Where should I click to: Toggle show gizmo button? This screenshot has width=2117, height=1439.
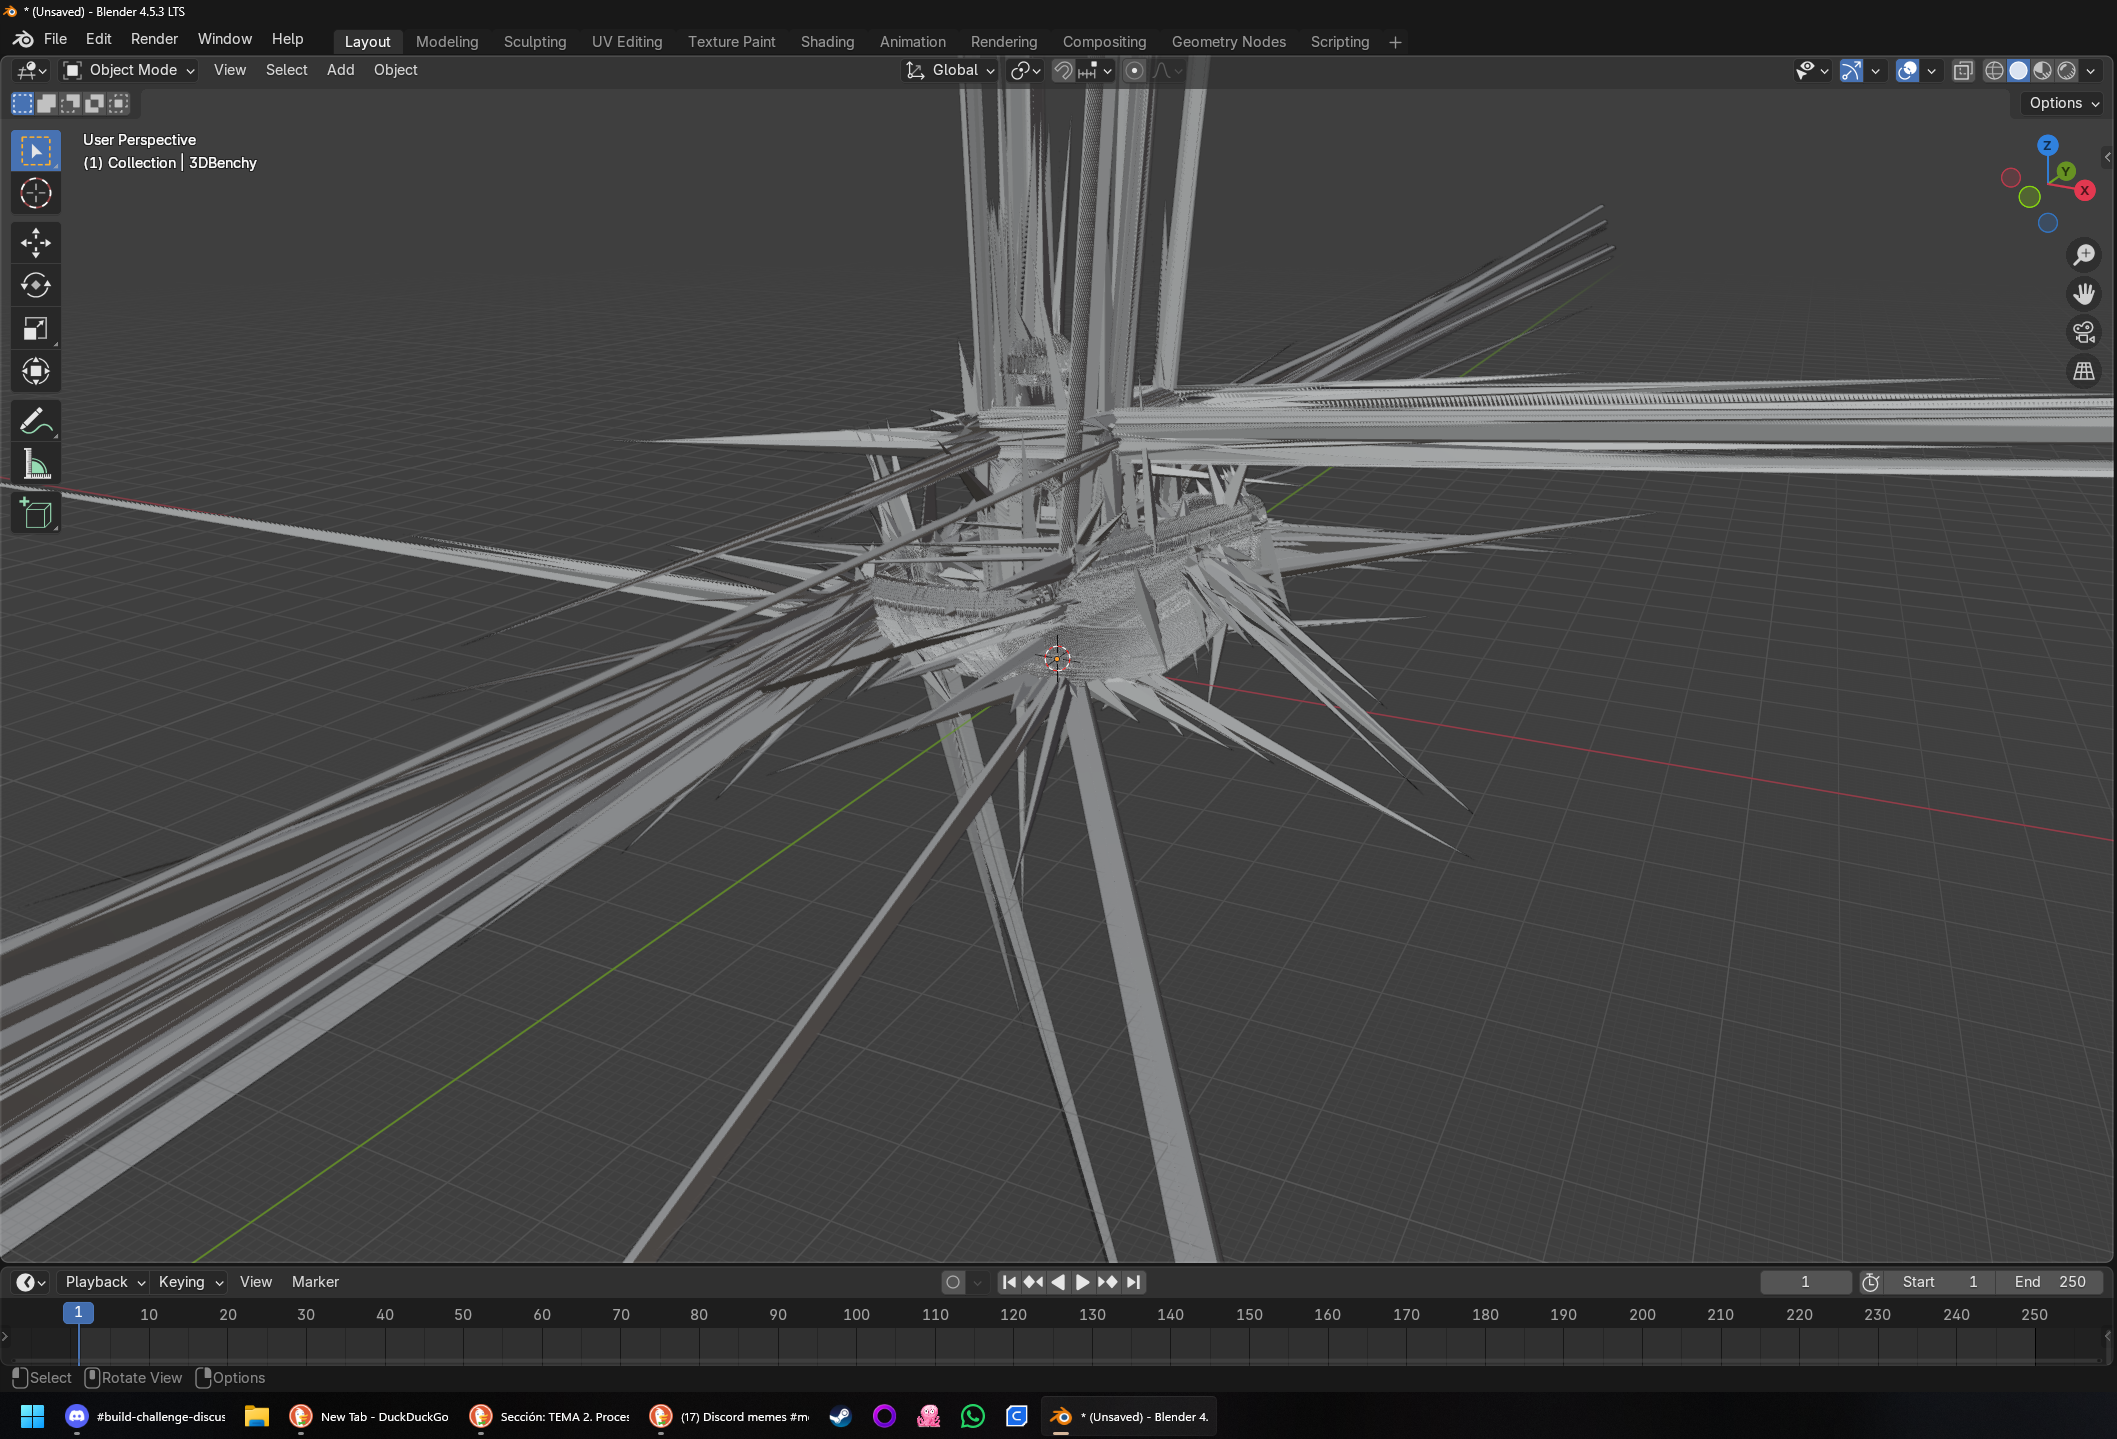coord(1851,71)
